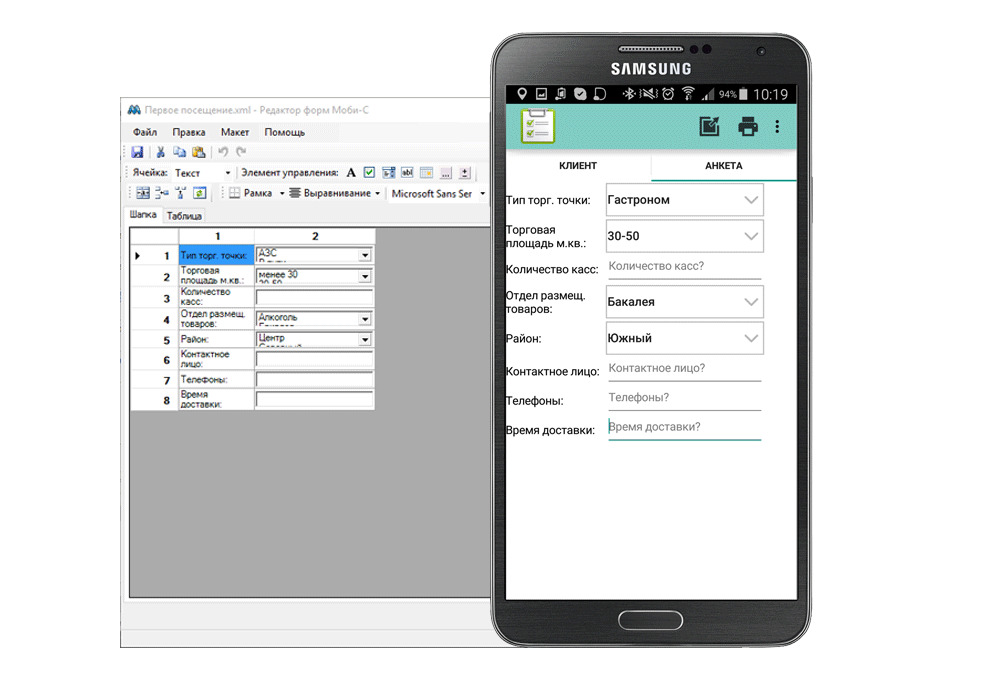Switch to the Таблица tab
The height and width of the screenshot is (675, 1000).
pos(184,216)
